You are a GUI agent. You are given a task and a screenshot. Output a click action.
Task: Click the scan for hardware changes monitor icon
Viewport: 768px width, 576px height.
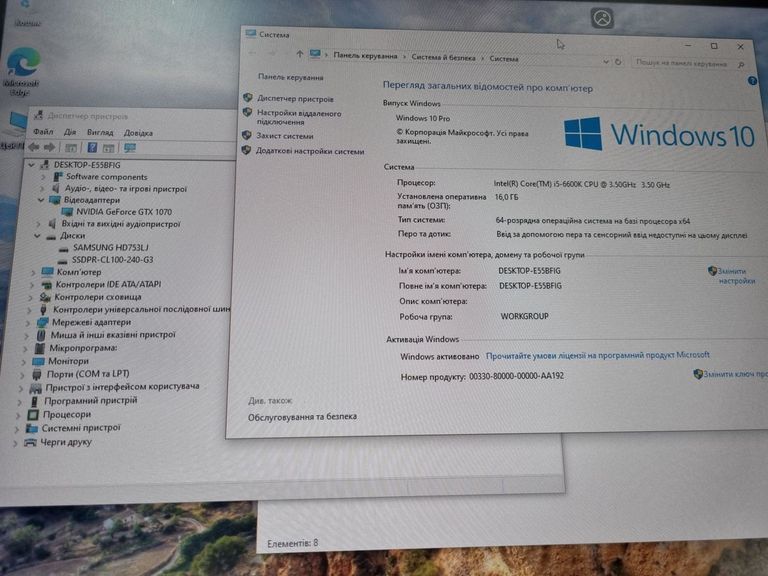[130, 147]
